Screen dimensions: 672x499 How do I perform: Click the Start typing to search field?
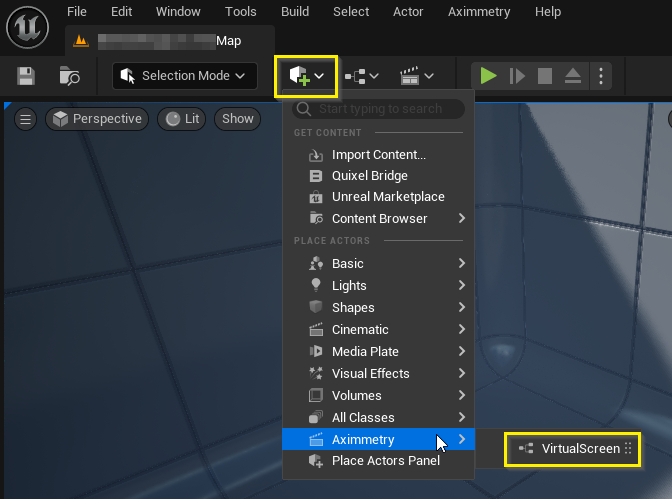click(378, 109)
